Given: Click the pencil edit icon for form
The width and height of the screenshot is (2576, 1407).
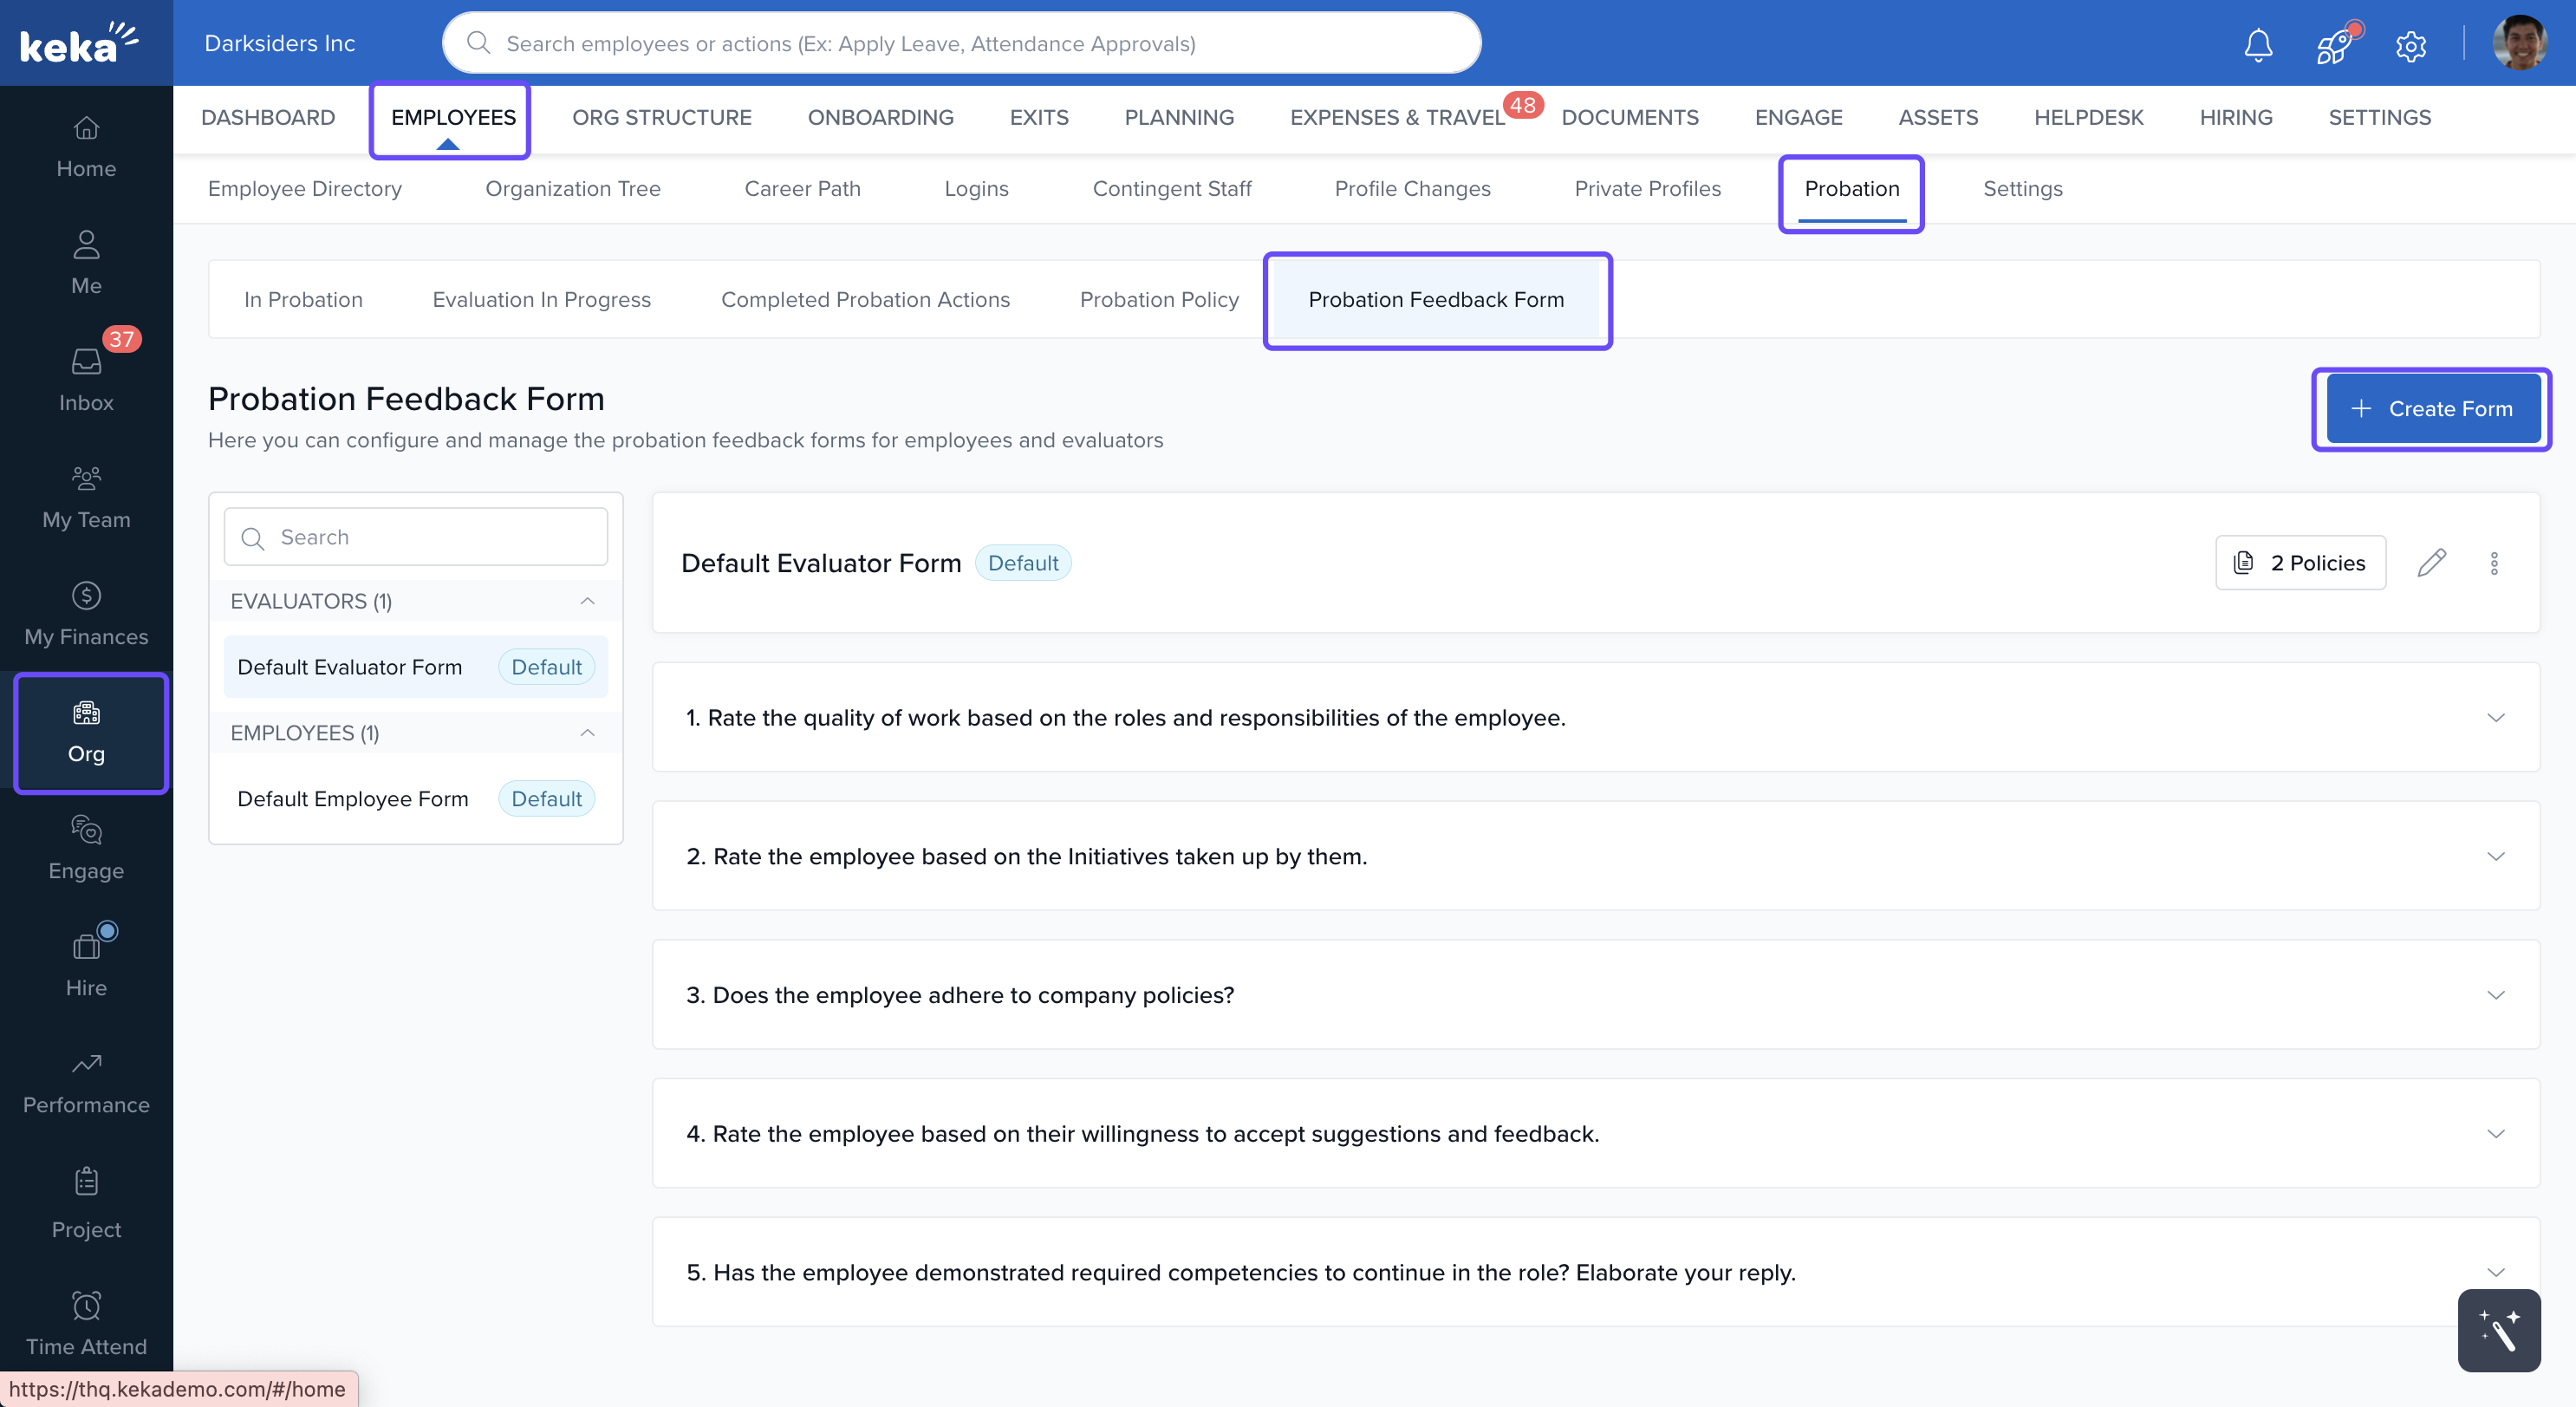Looking at the screenshot, I should click(x=2431, y=563).
